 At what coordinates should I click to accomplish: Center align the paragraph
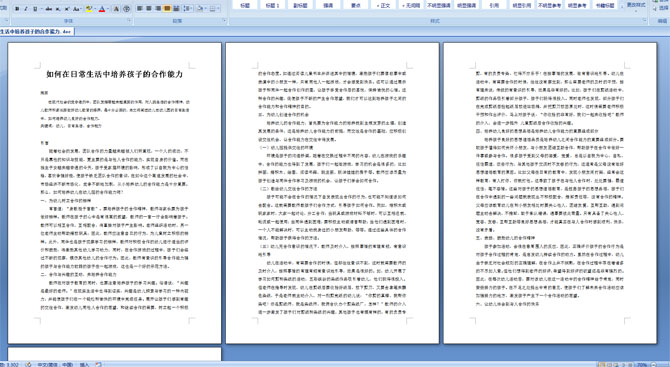point(149,8)
